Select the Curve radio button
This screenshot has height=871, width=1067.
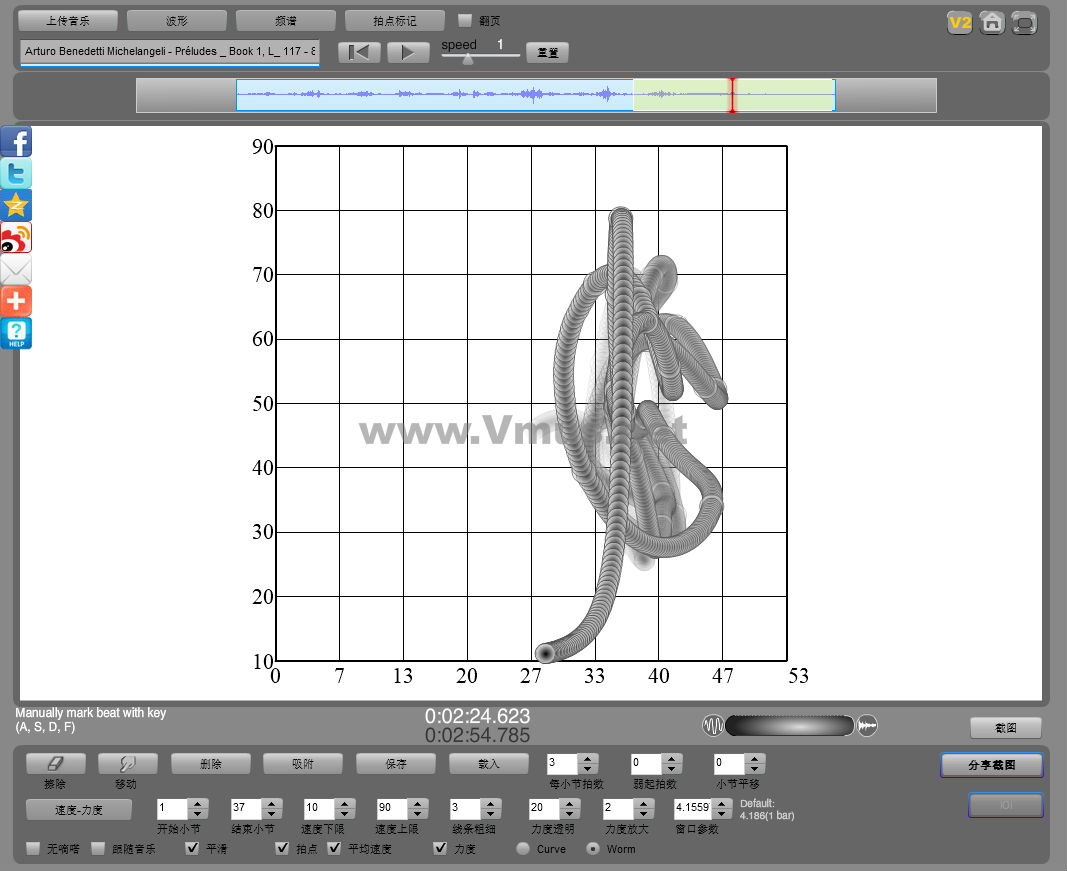pos(523,849)
